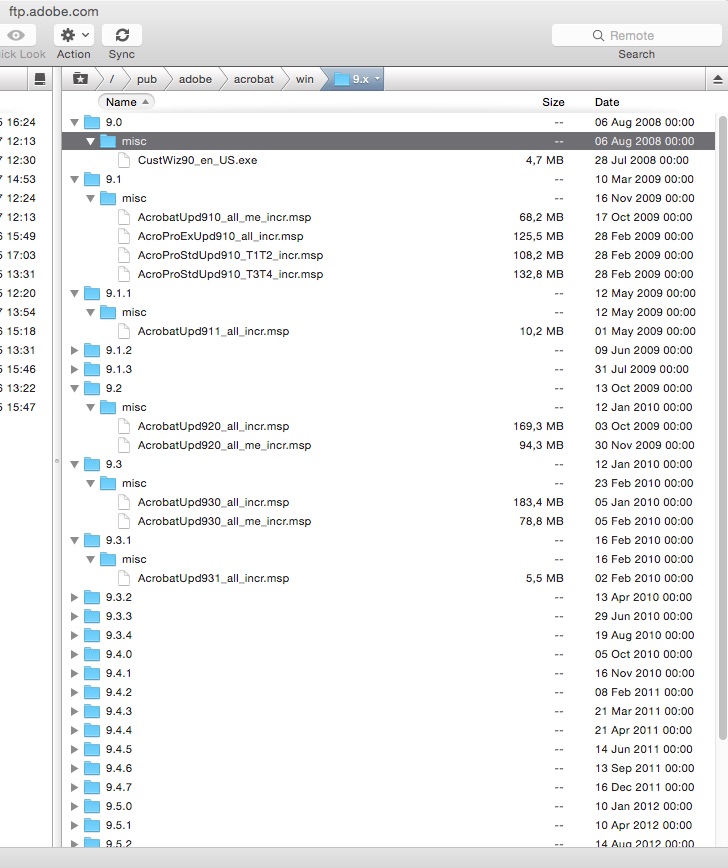The height and width of the screenshot is (868, 728).
Task: Click the file icon of AcrobatUpd920_all_incr.msp
Action: pyautogui.click(x=124, y=426)
